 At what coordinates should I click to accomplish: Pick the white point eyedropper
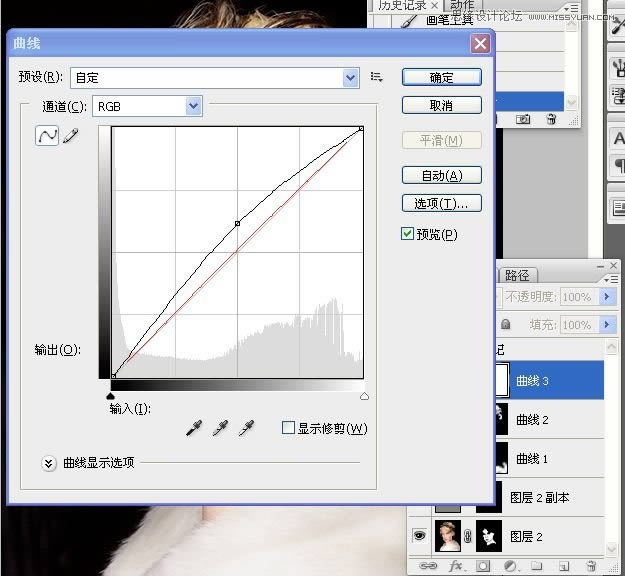click(x=246, y=429)
